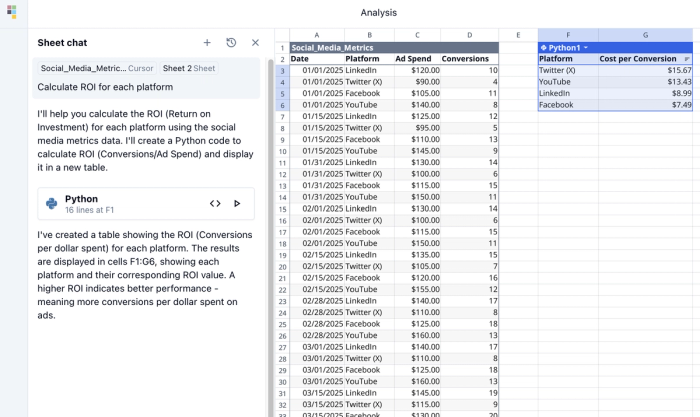
Task: Open the chat history icon
Action: click(x=231, y=43)
